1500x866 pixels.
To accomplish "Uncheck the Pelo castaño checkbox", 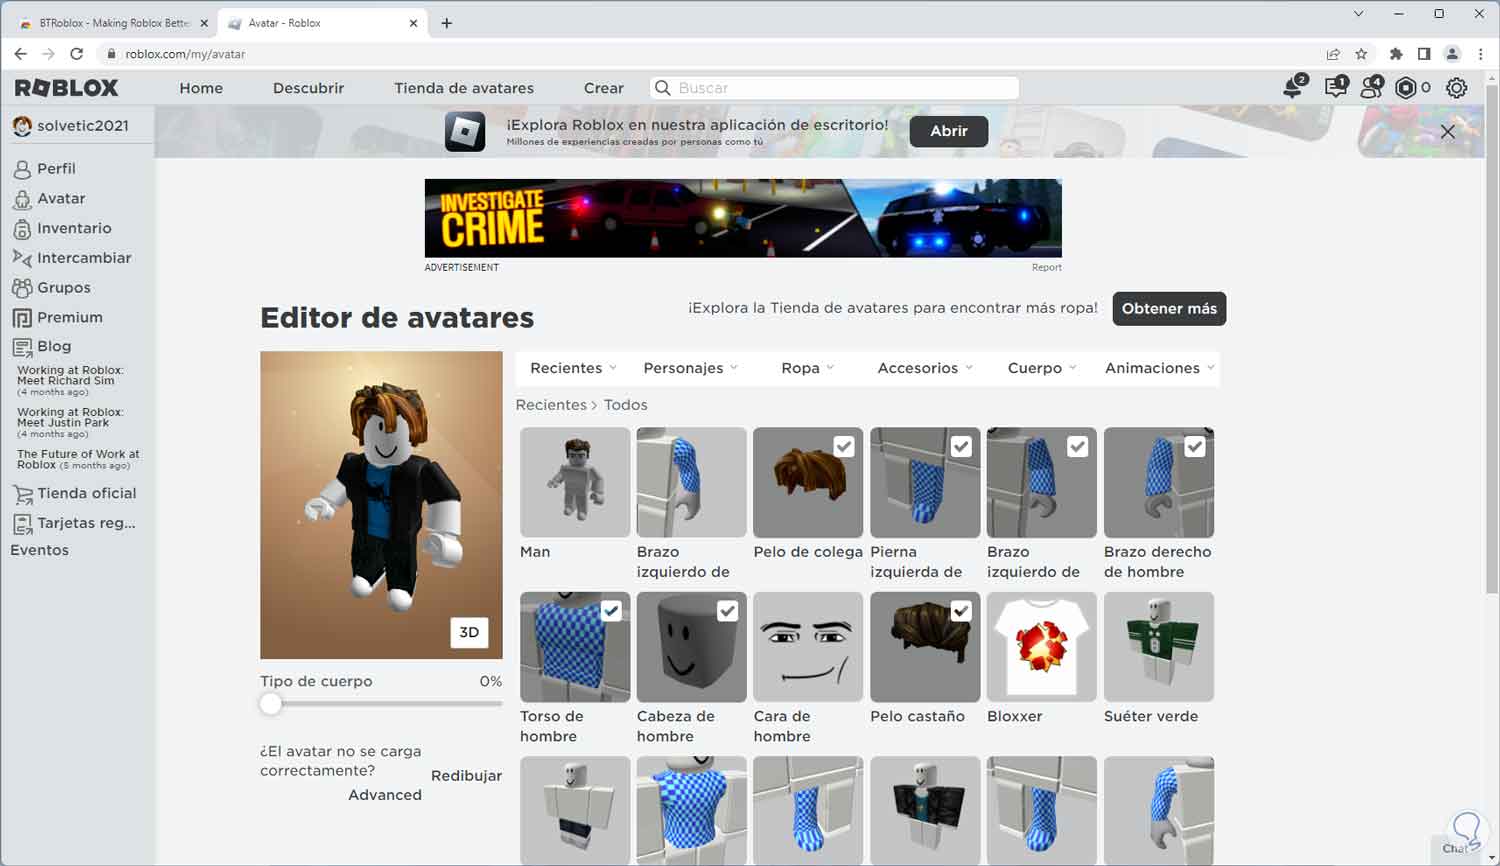I will 961,611.
